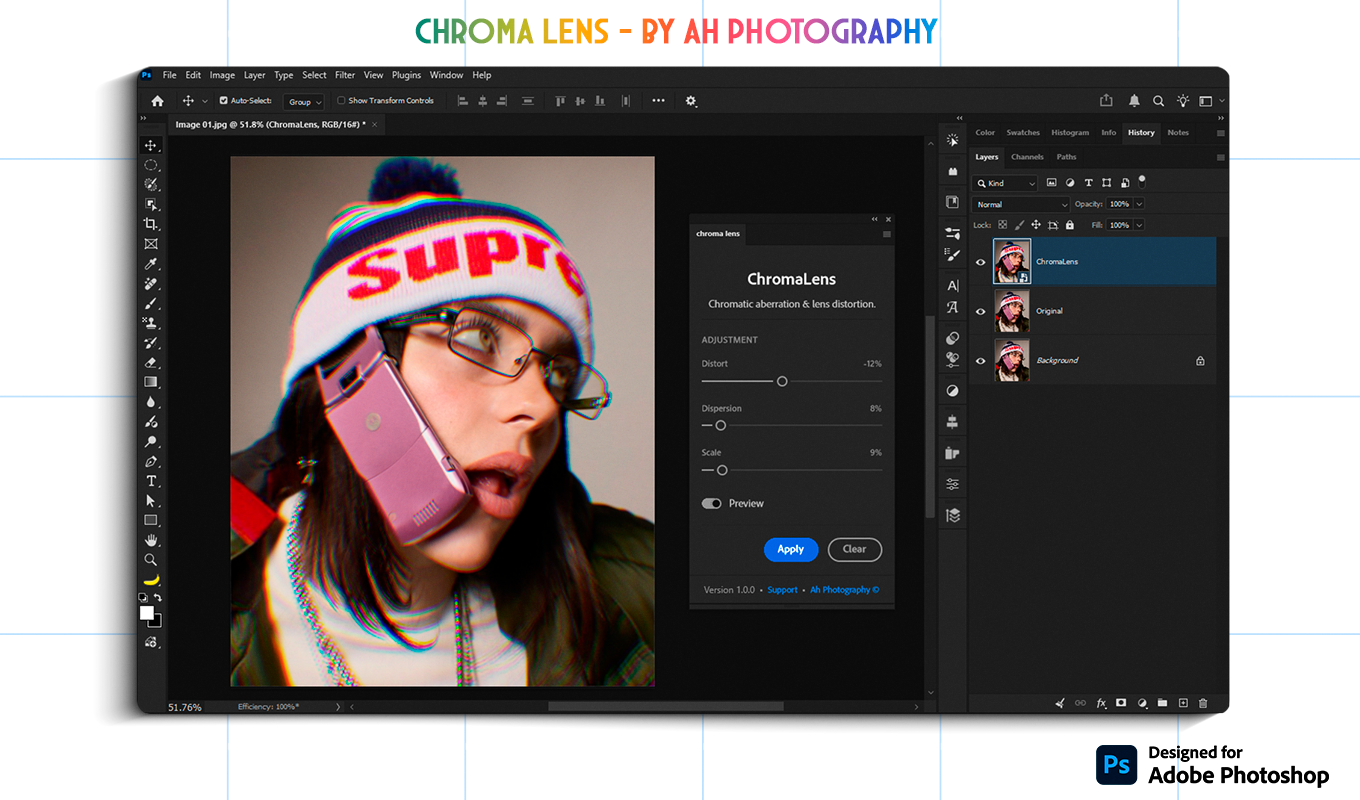Select the Dodge tool
Screen dimensions: 1360x800
coord(151,441)
